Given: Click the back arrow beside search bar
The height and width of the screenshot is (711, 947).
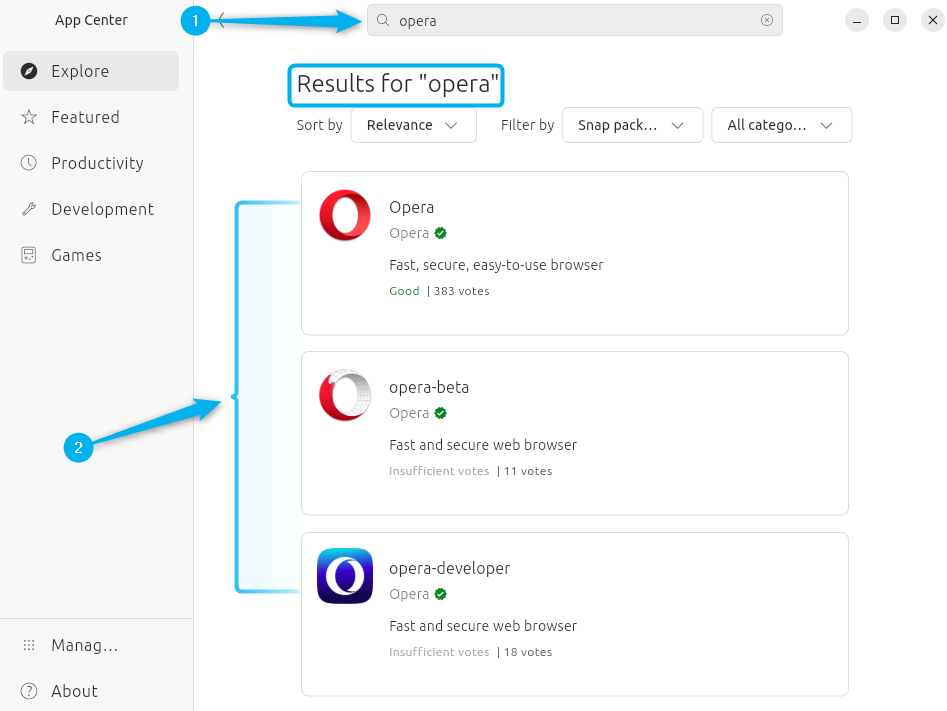Looking at the screenshot, I should coord(221,20).
